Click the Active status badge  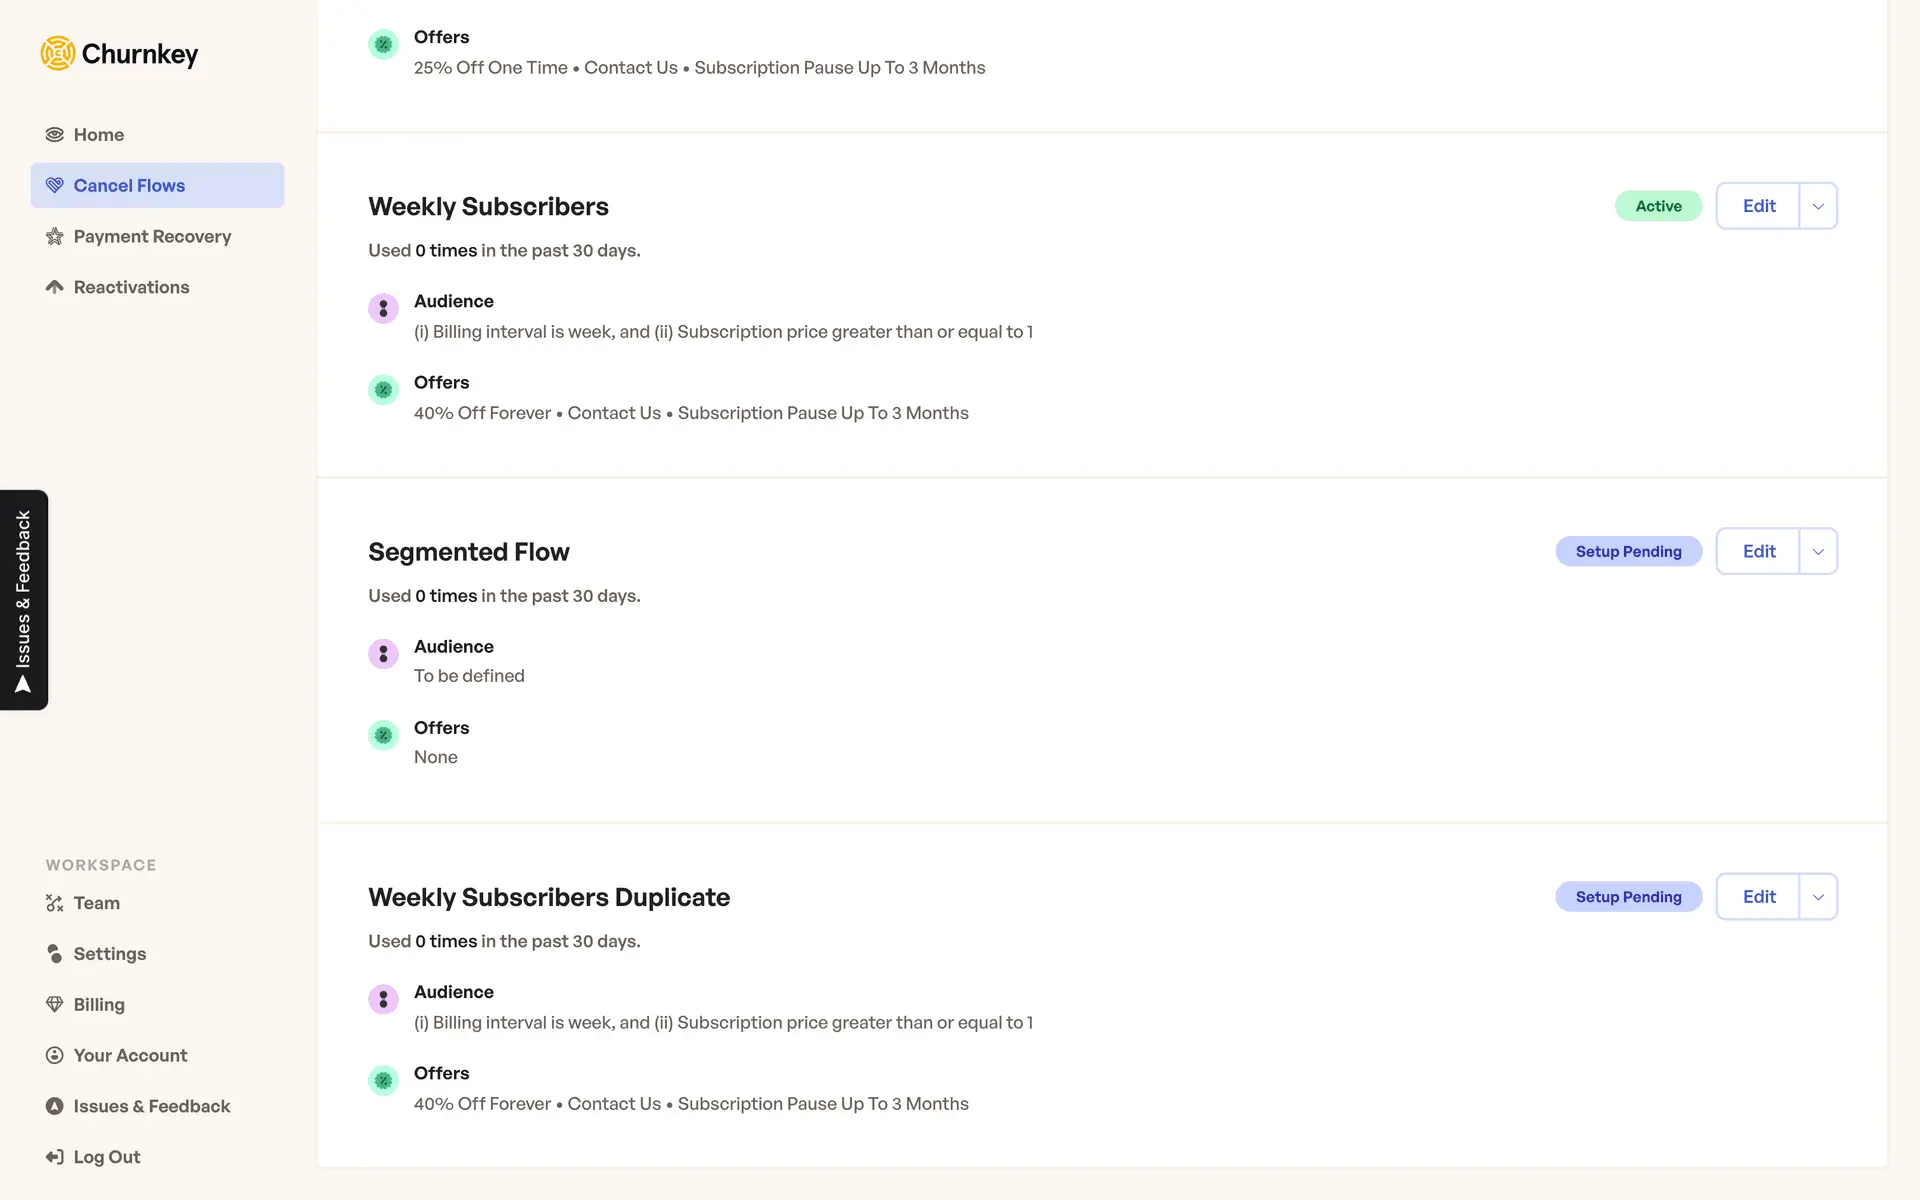[x=1658, y=206]
